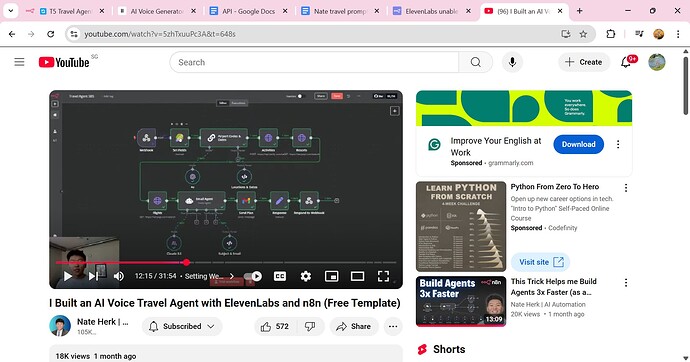The height and width of the screenshot is (362, 690).
Task: Open This Trick Helps me Build video title
Action: (554, 287)
